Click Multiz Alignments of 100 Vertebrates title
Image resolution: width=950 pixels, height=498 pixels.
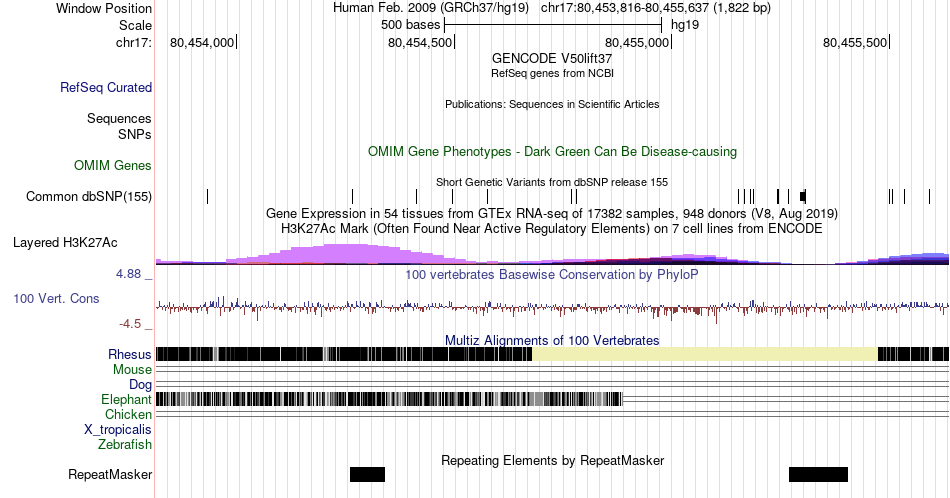coord(552,340)
